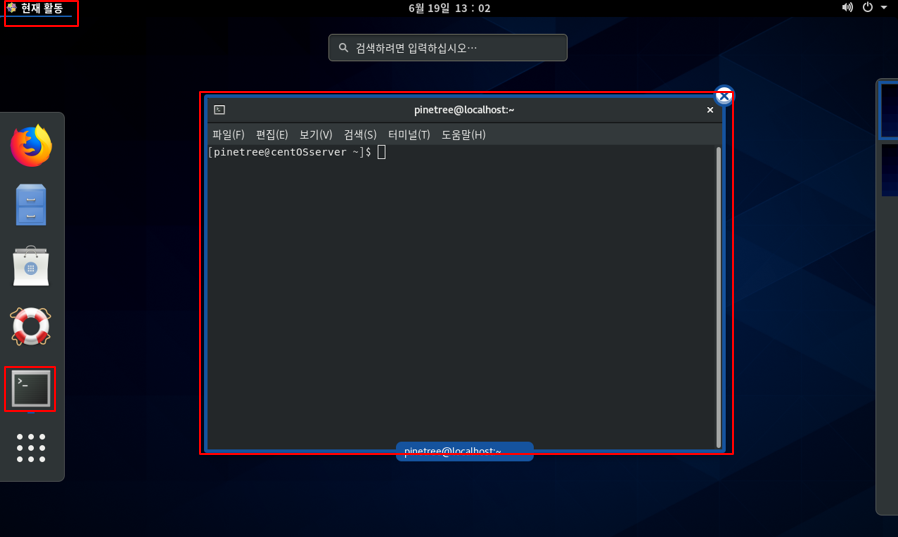
Task: Open the 검색(S) menu
Action: pos(360,135)
